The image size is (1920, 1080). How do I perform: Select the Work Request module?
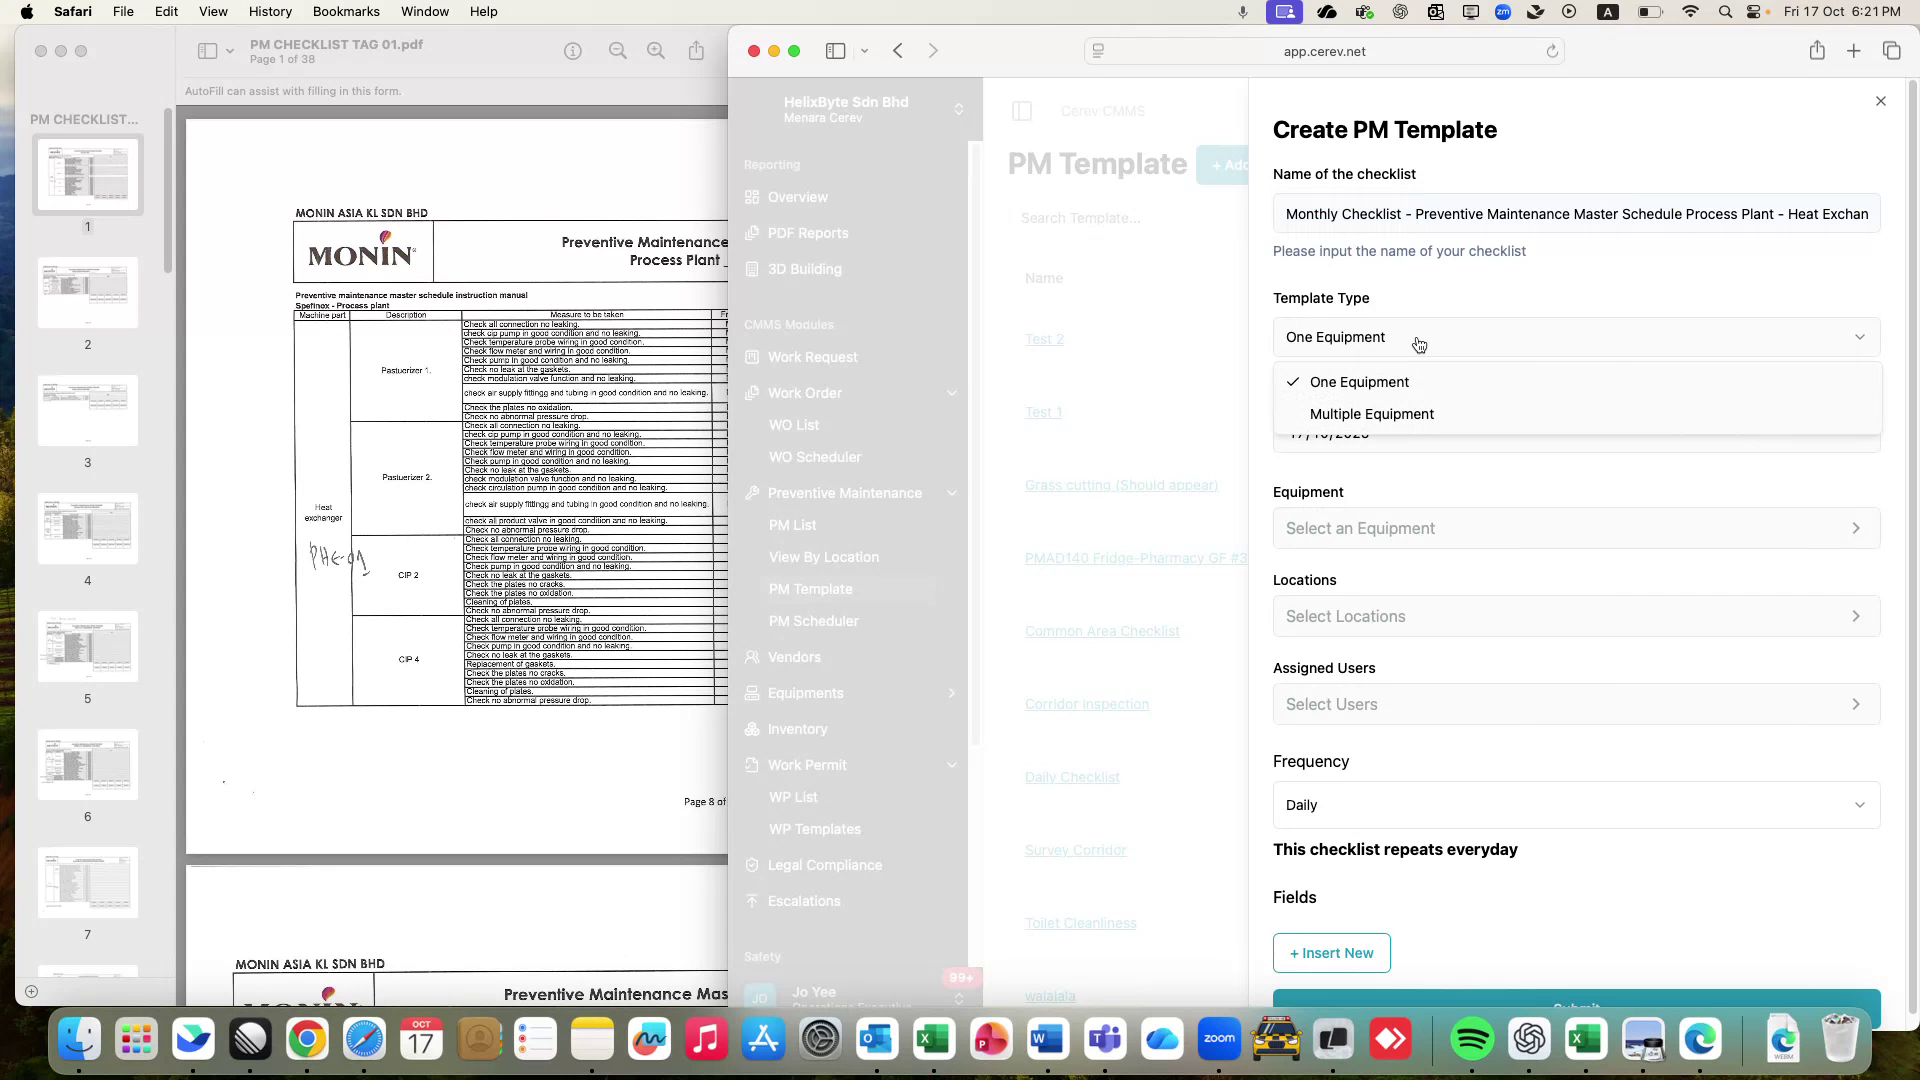pos(812,357)
